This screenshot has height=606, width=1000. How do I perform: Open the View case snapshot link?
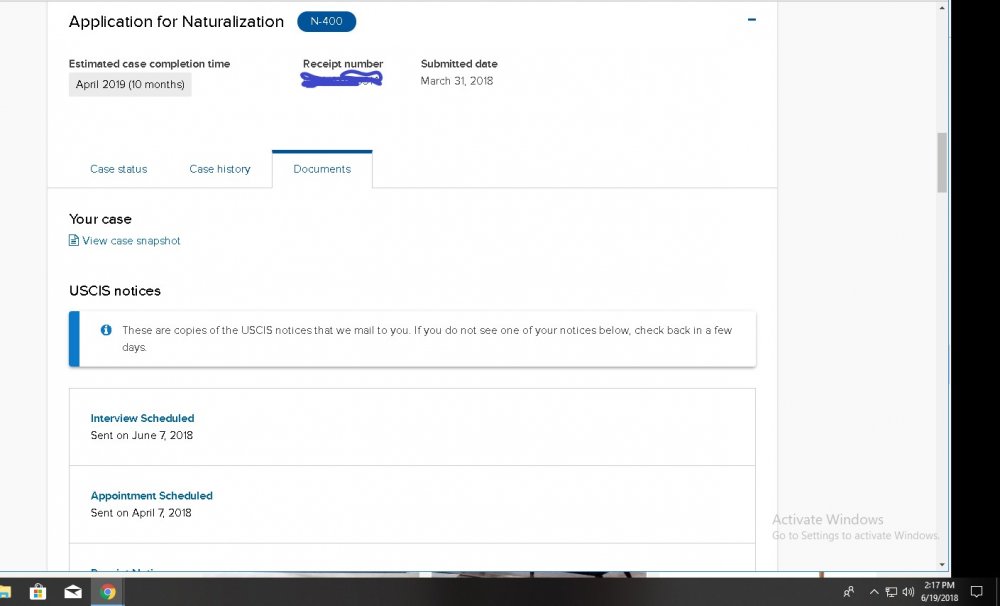click(x=131, y=240)
